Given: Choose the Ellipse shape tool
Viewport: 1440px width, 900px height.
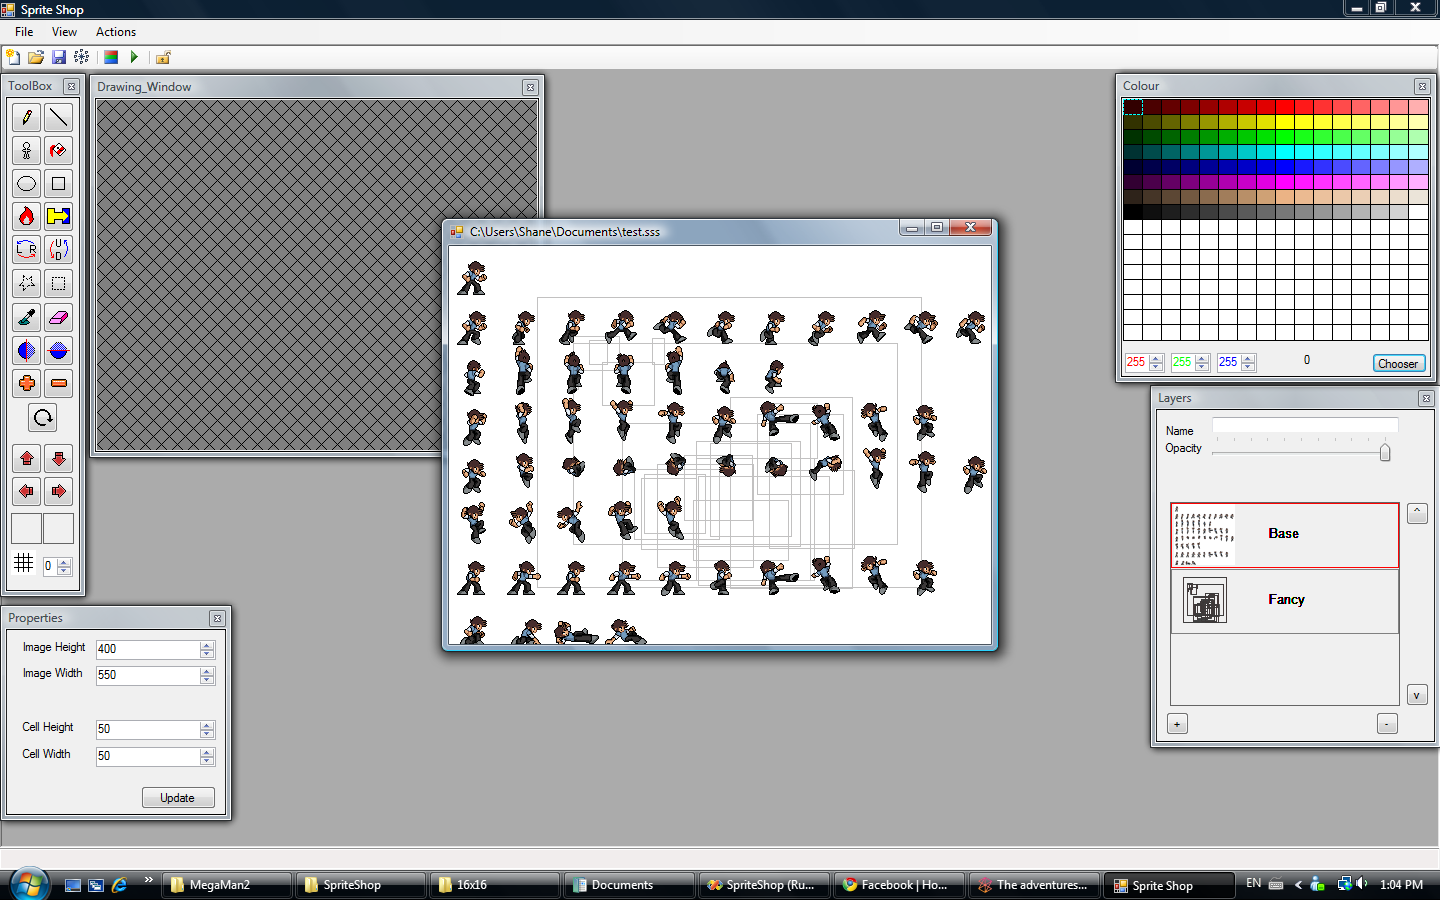Looking at the screenshot, I should coord(27,183).
